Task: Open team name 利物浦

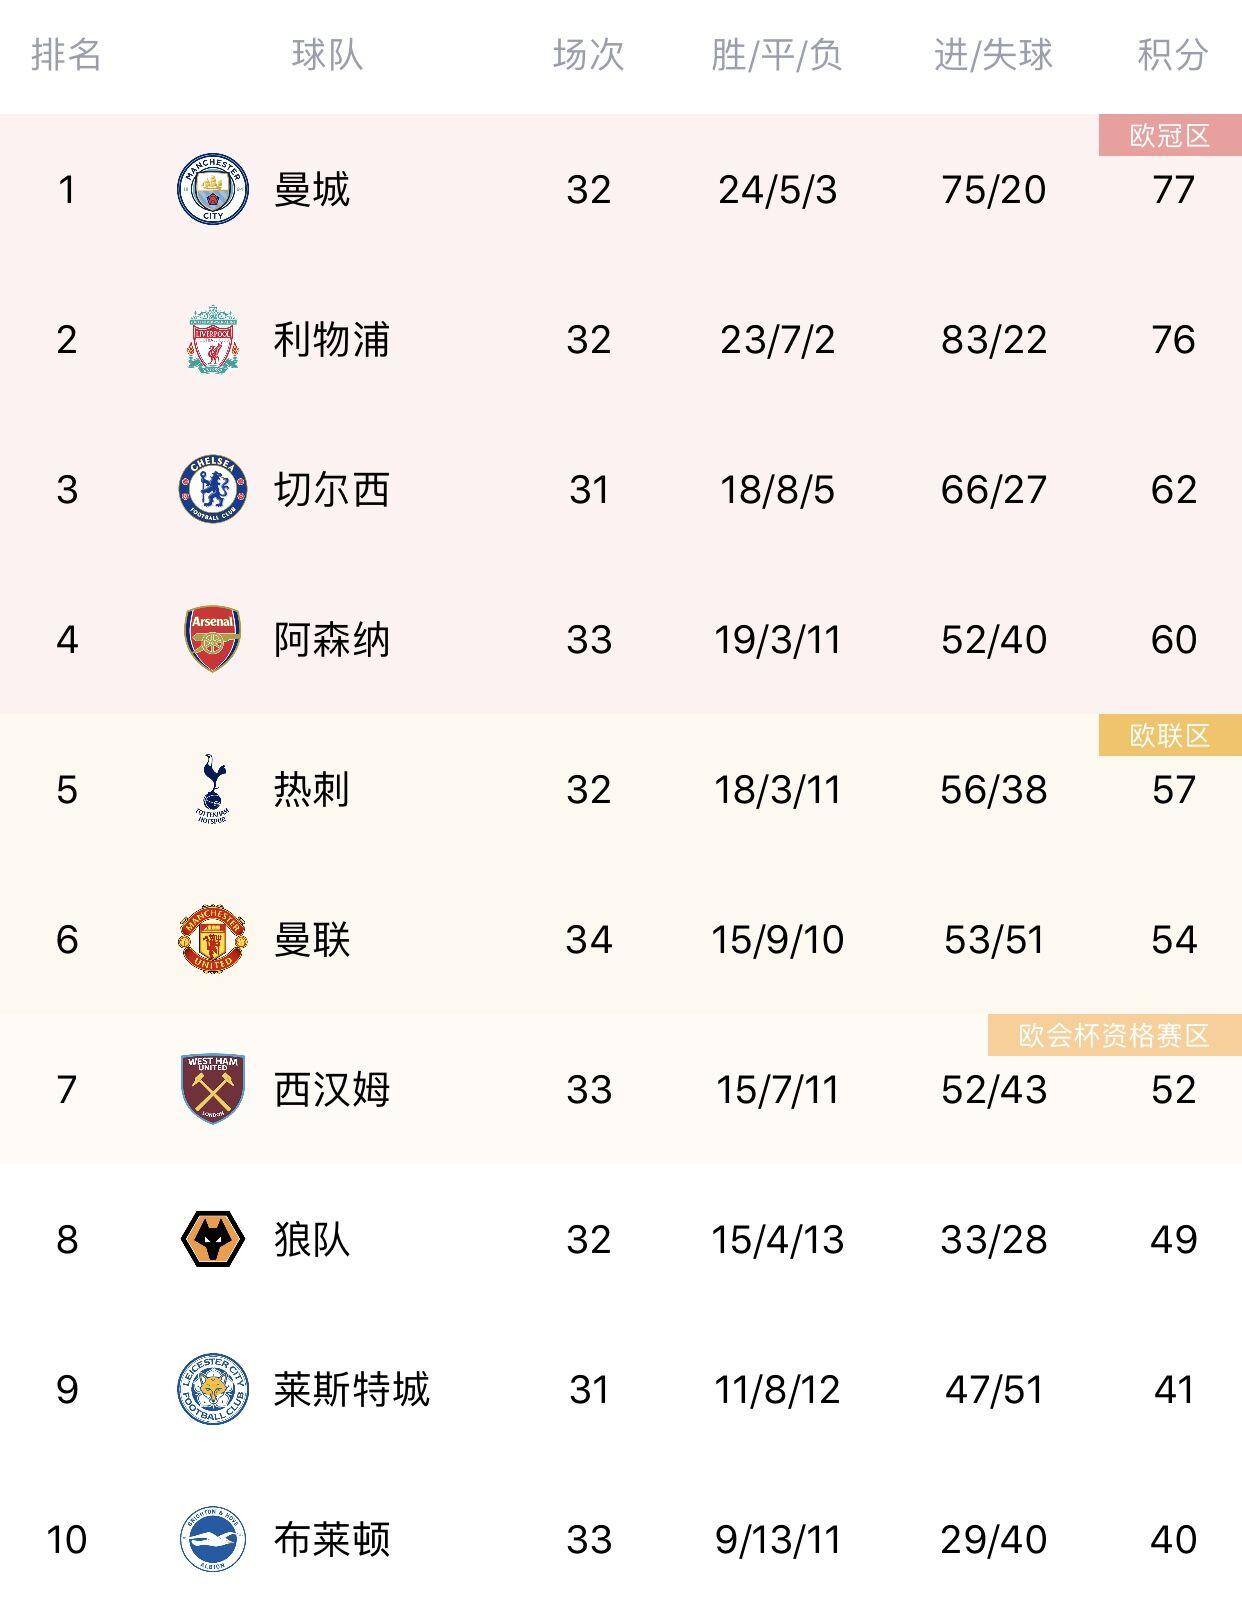Action: click(x=331, y=340)
